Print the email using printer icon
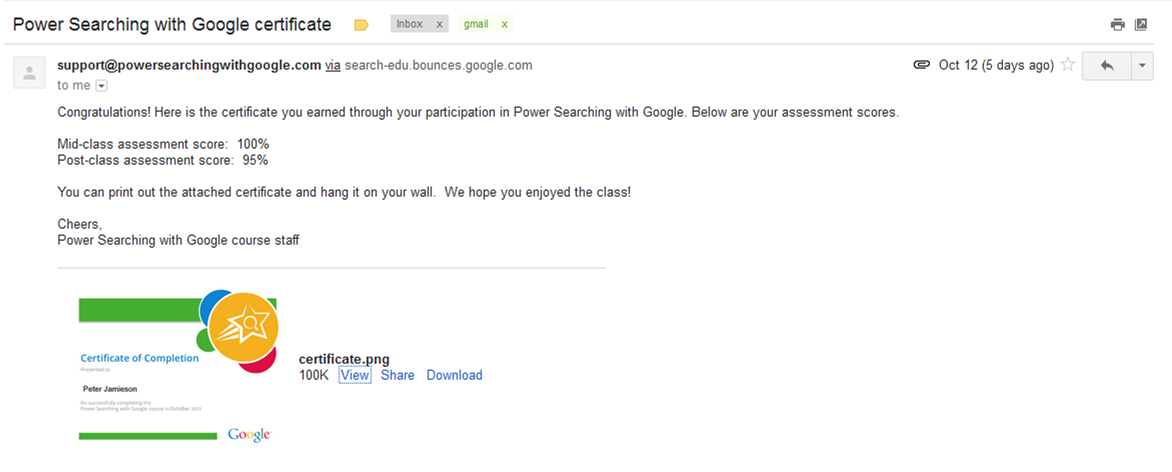 click(1118, 24)
